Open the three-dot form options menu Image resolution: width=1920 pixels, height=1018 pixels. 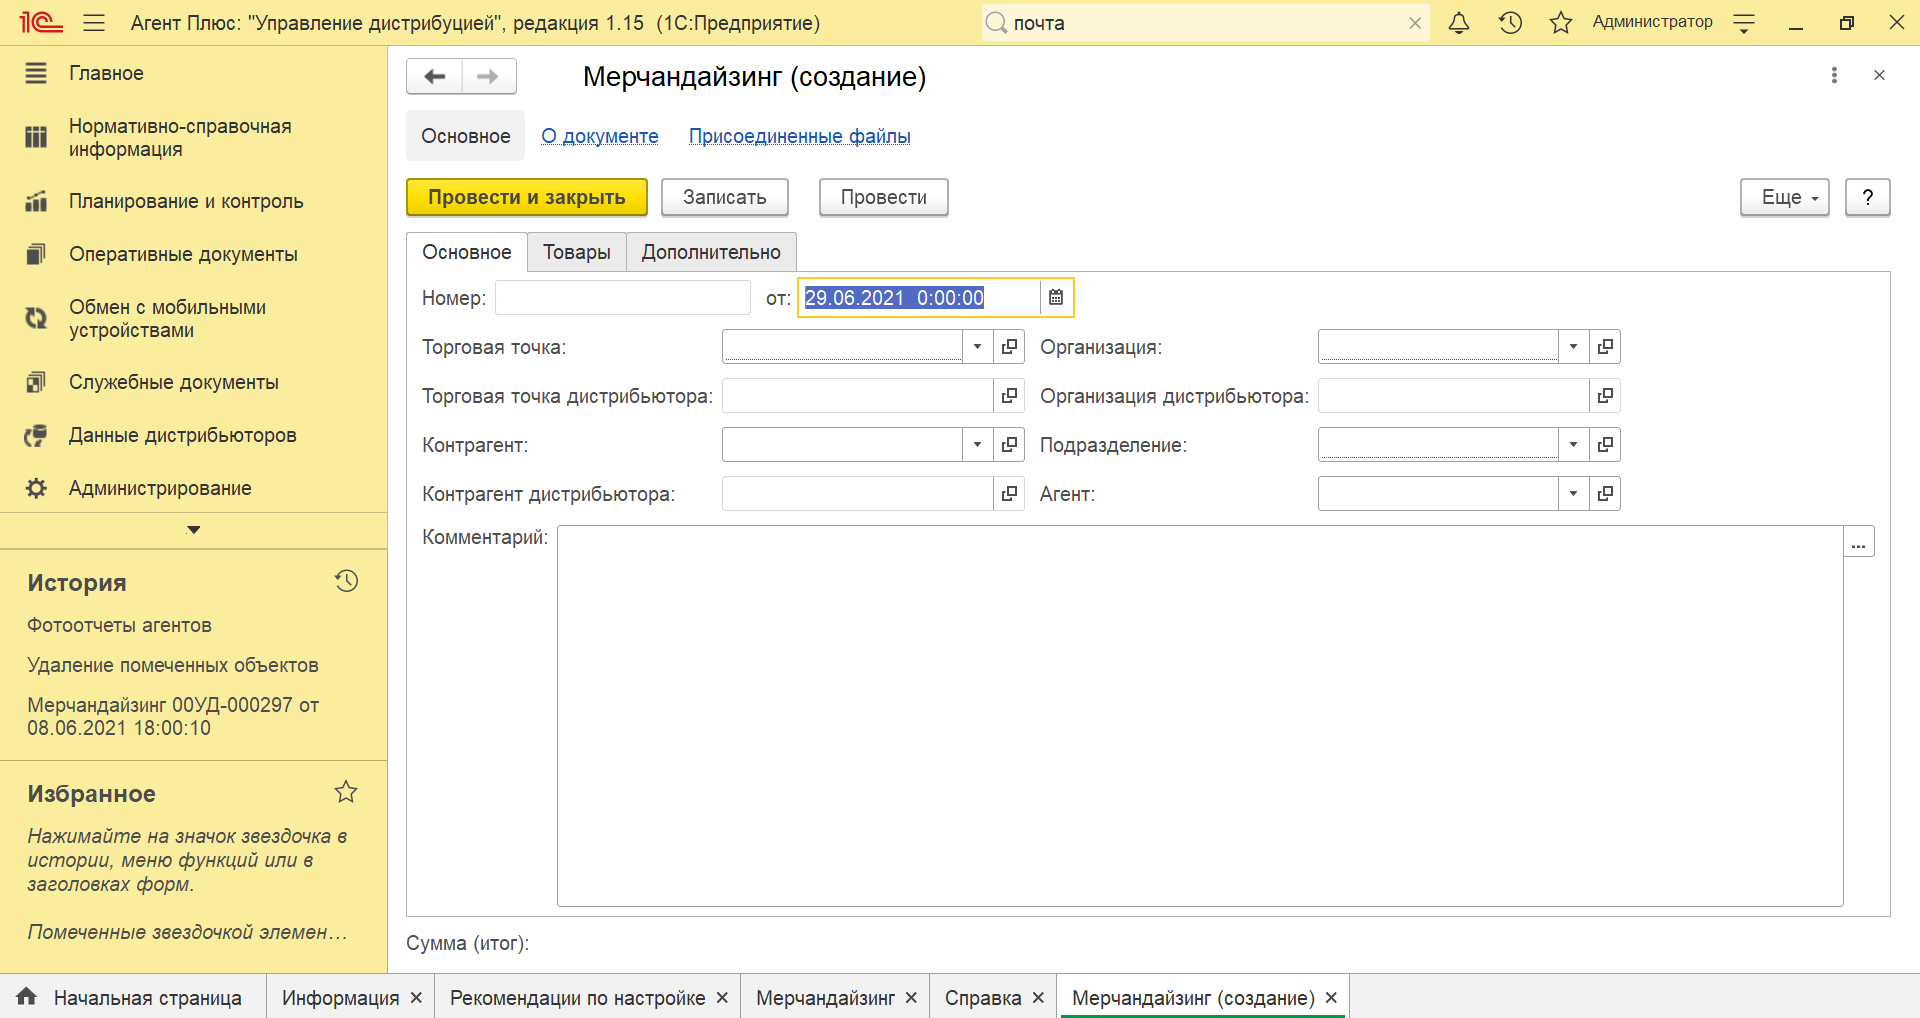(x=1834, y=75)
